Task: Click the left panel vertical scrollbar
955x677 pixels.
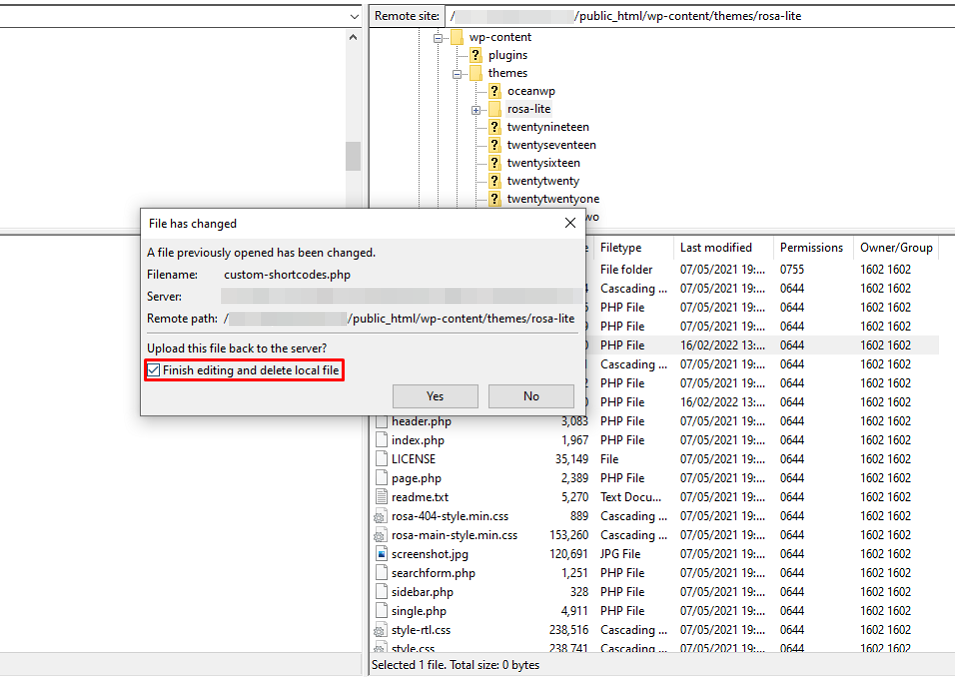Action: tap(351, 156)
